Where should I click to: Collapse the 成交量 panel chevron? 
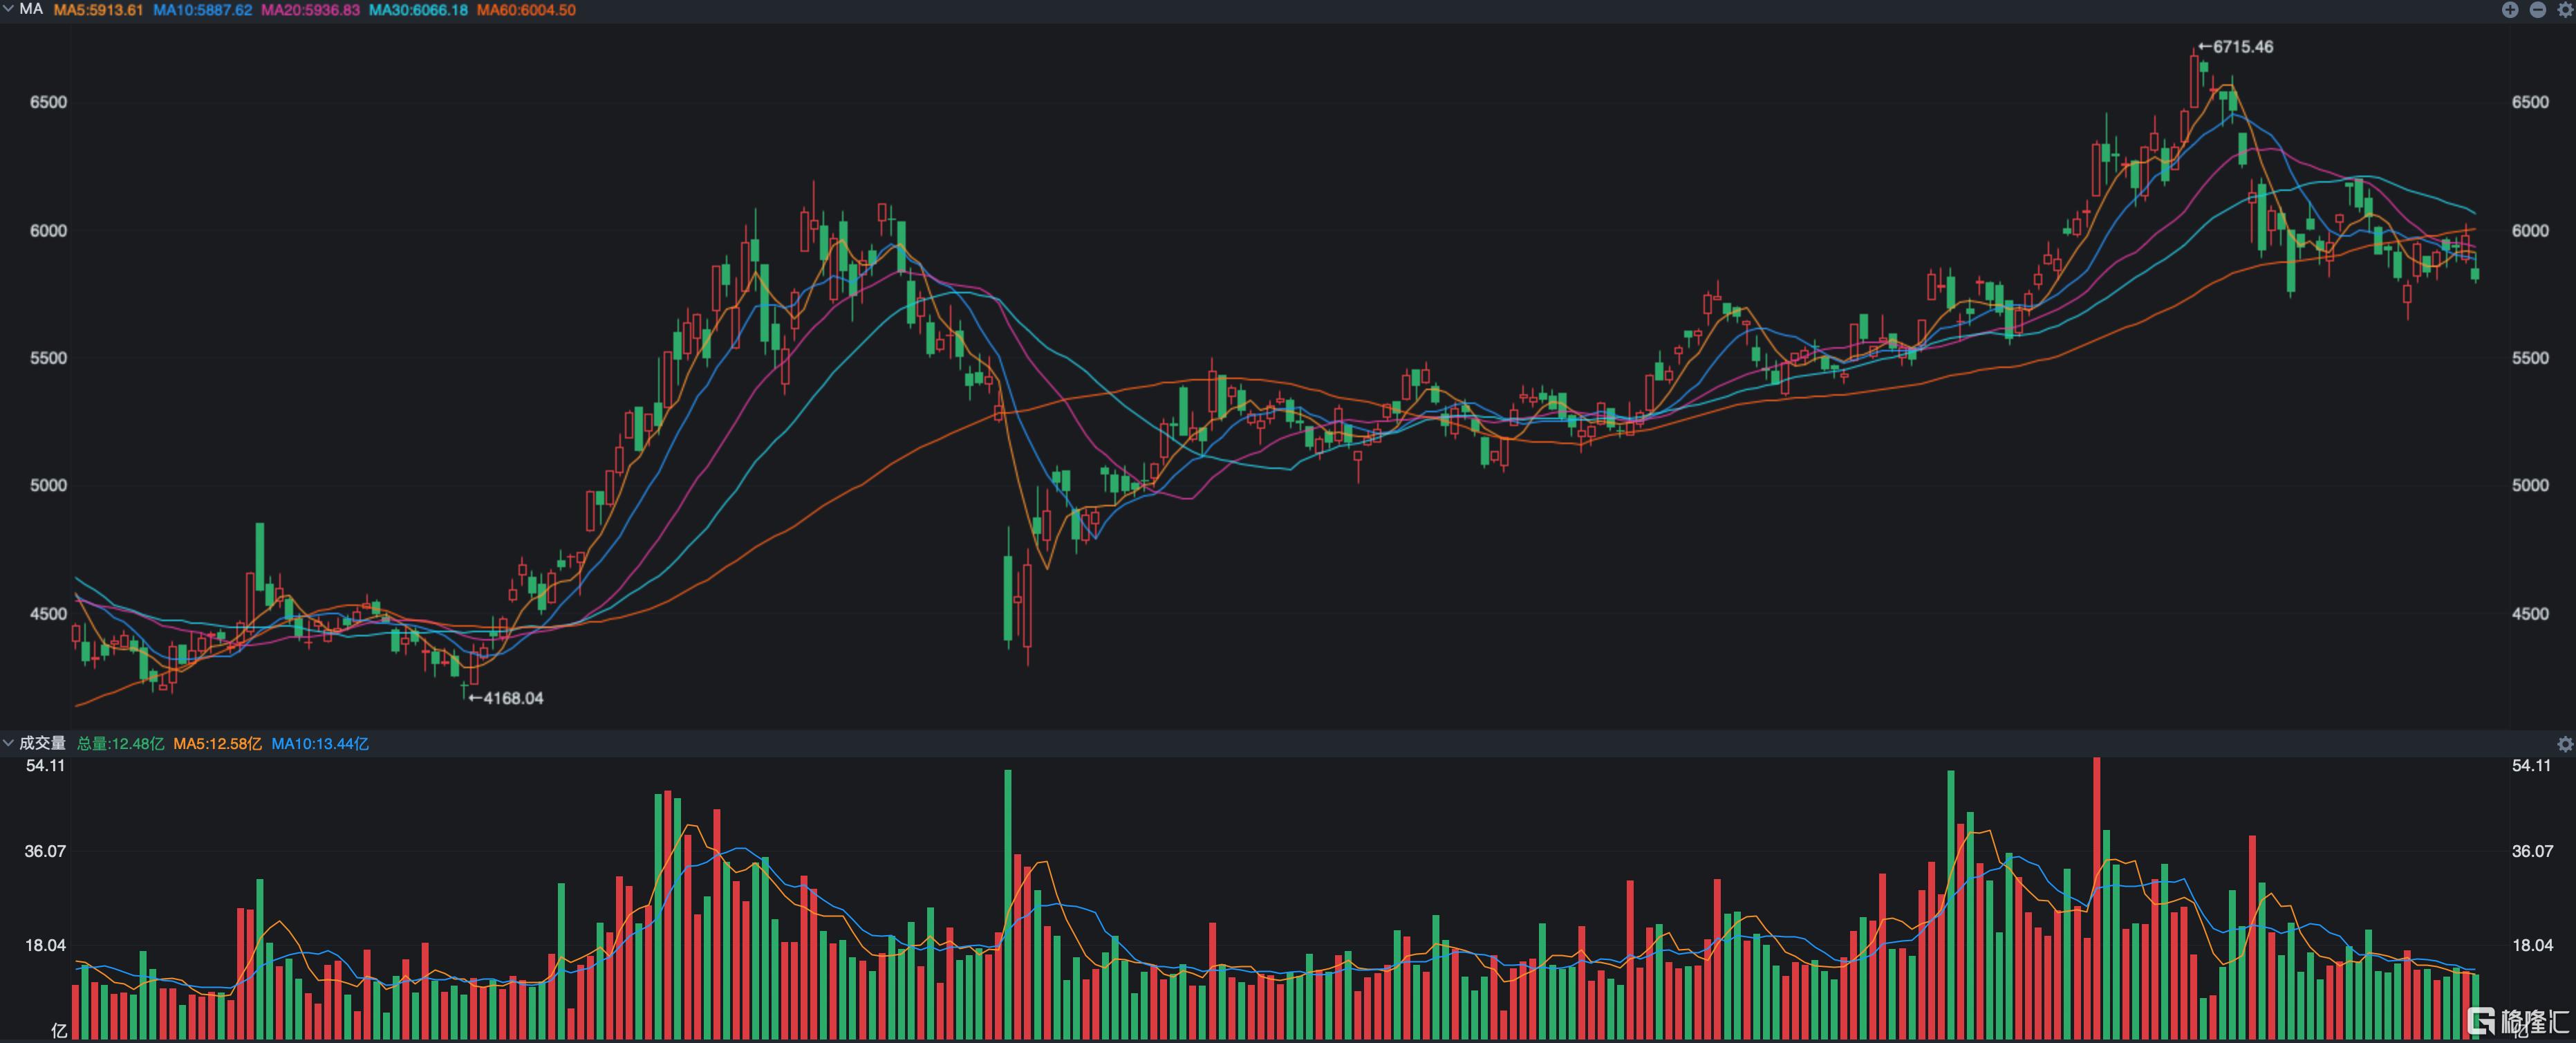tap(8, 743)
